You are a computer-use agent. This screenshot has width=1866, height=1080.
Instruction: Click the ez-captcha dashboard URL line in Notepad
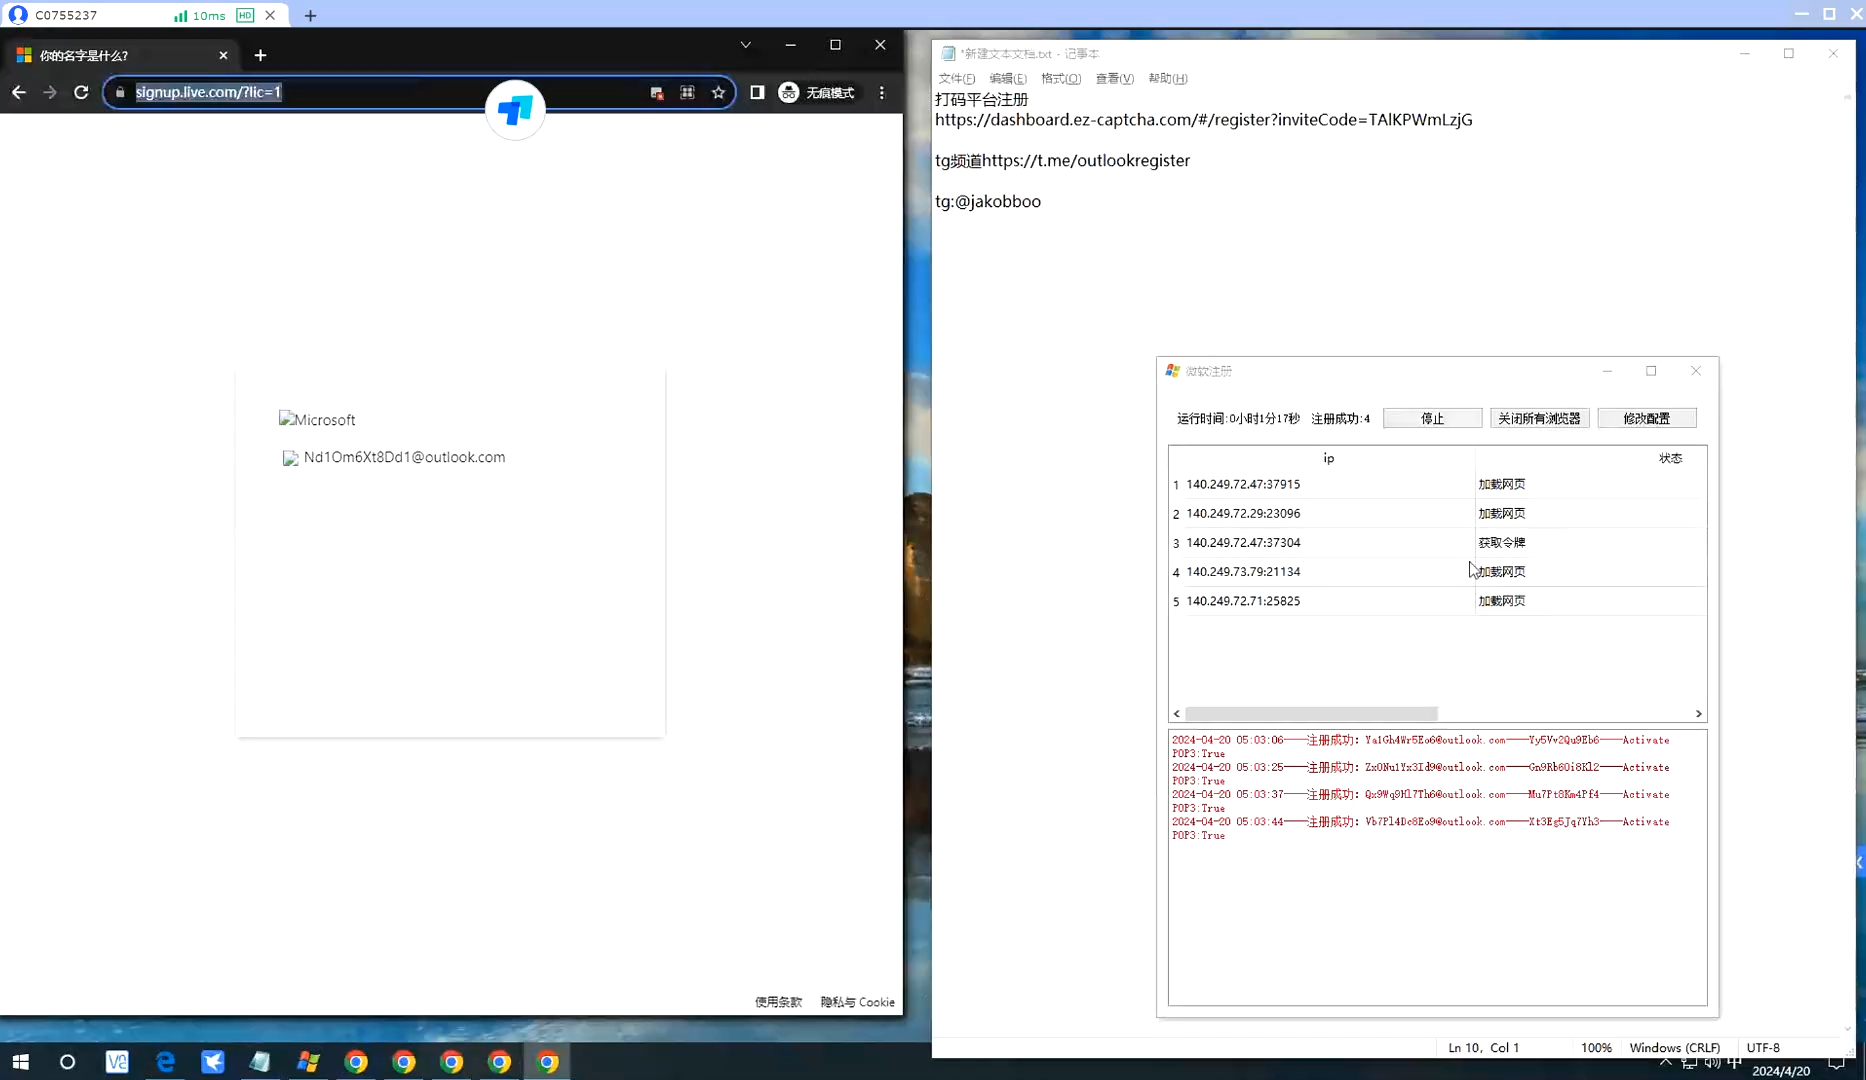pyautogui.click(x=1203, y=120)
